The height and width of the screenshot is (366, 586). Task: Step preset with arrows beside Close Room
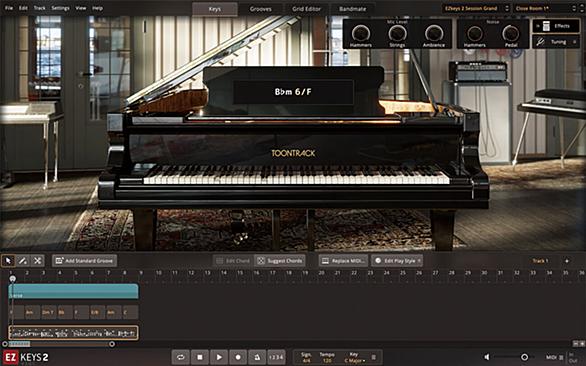pyautogui.click(x=574, y=8)
